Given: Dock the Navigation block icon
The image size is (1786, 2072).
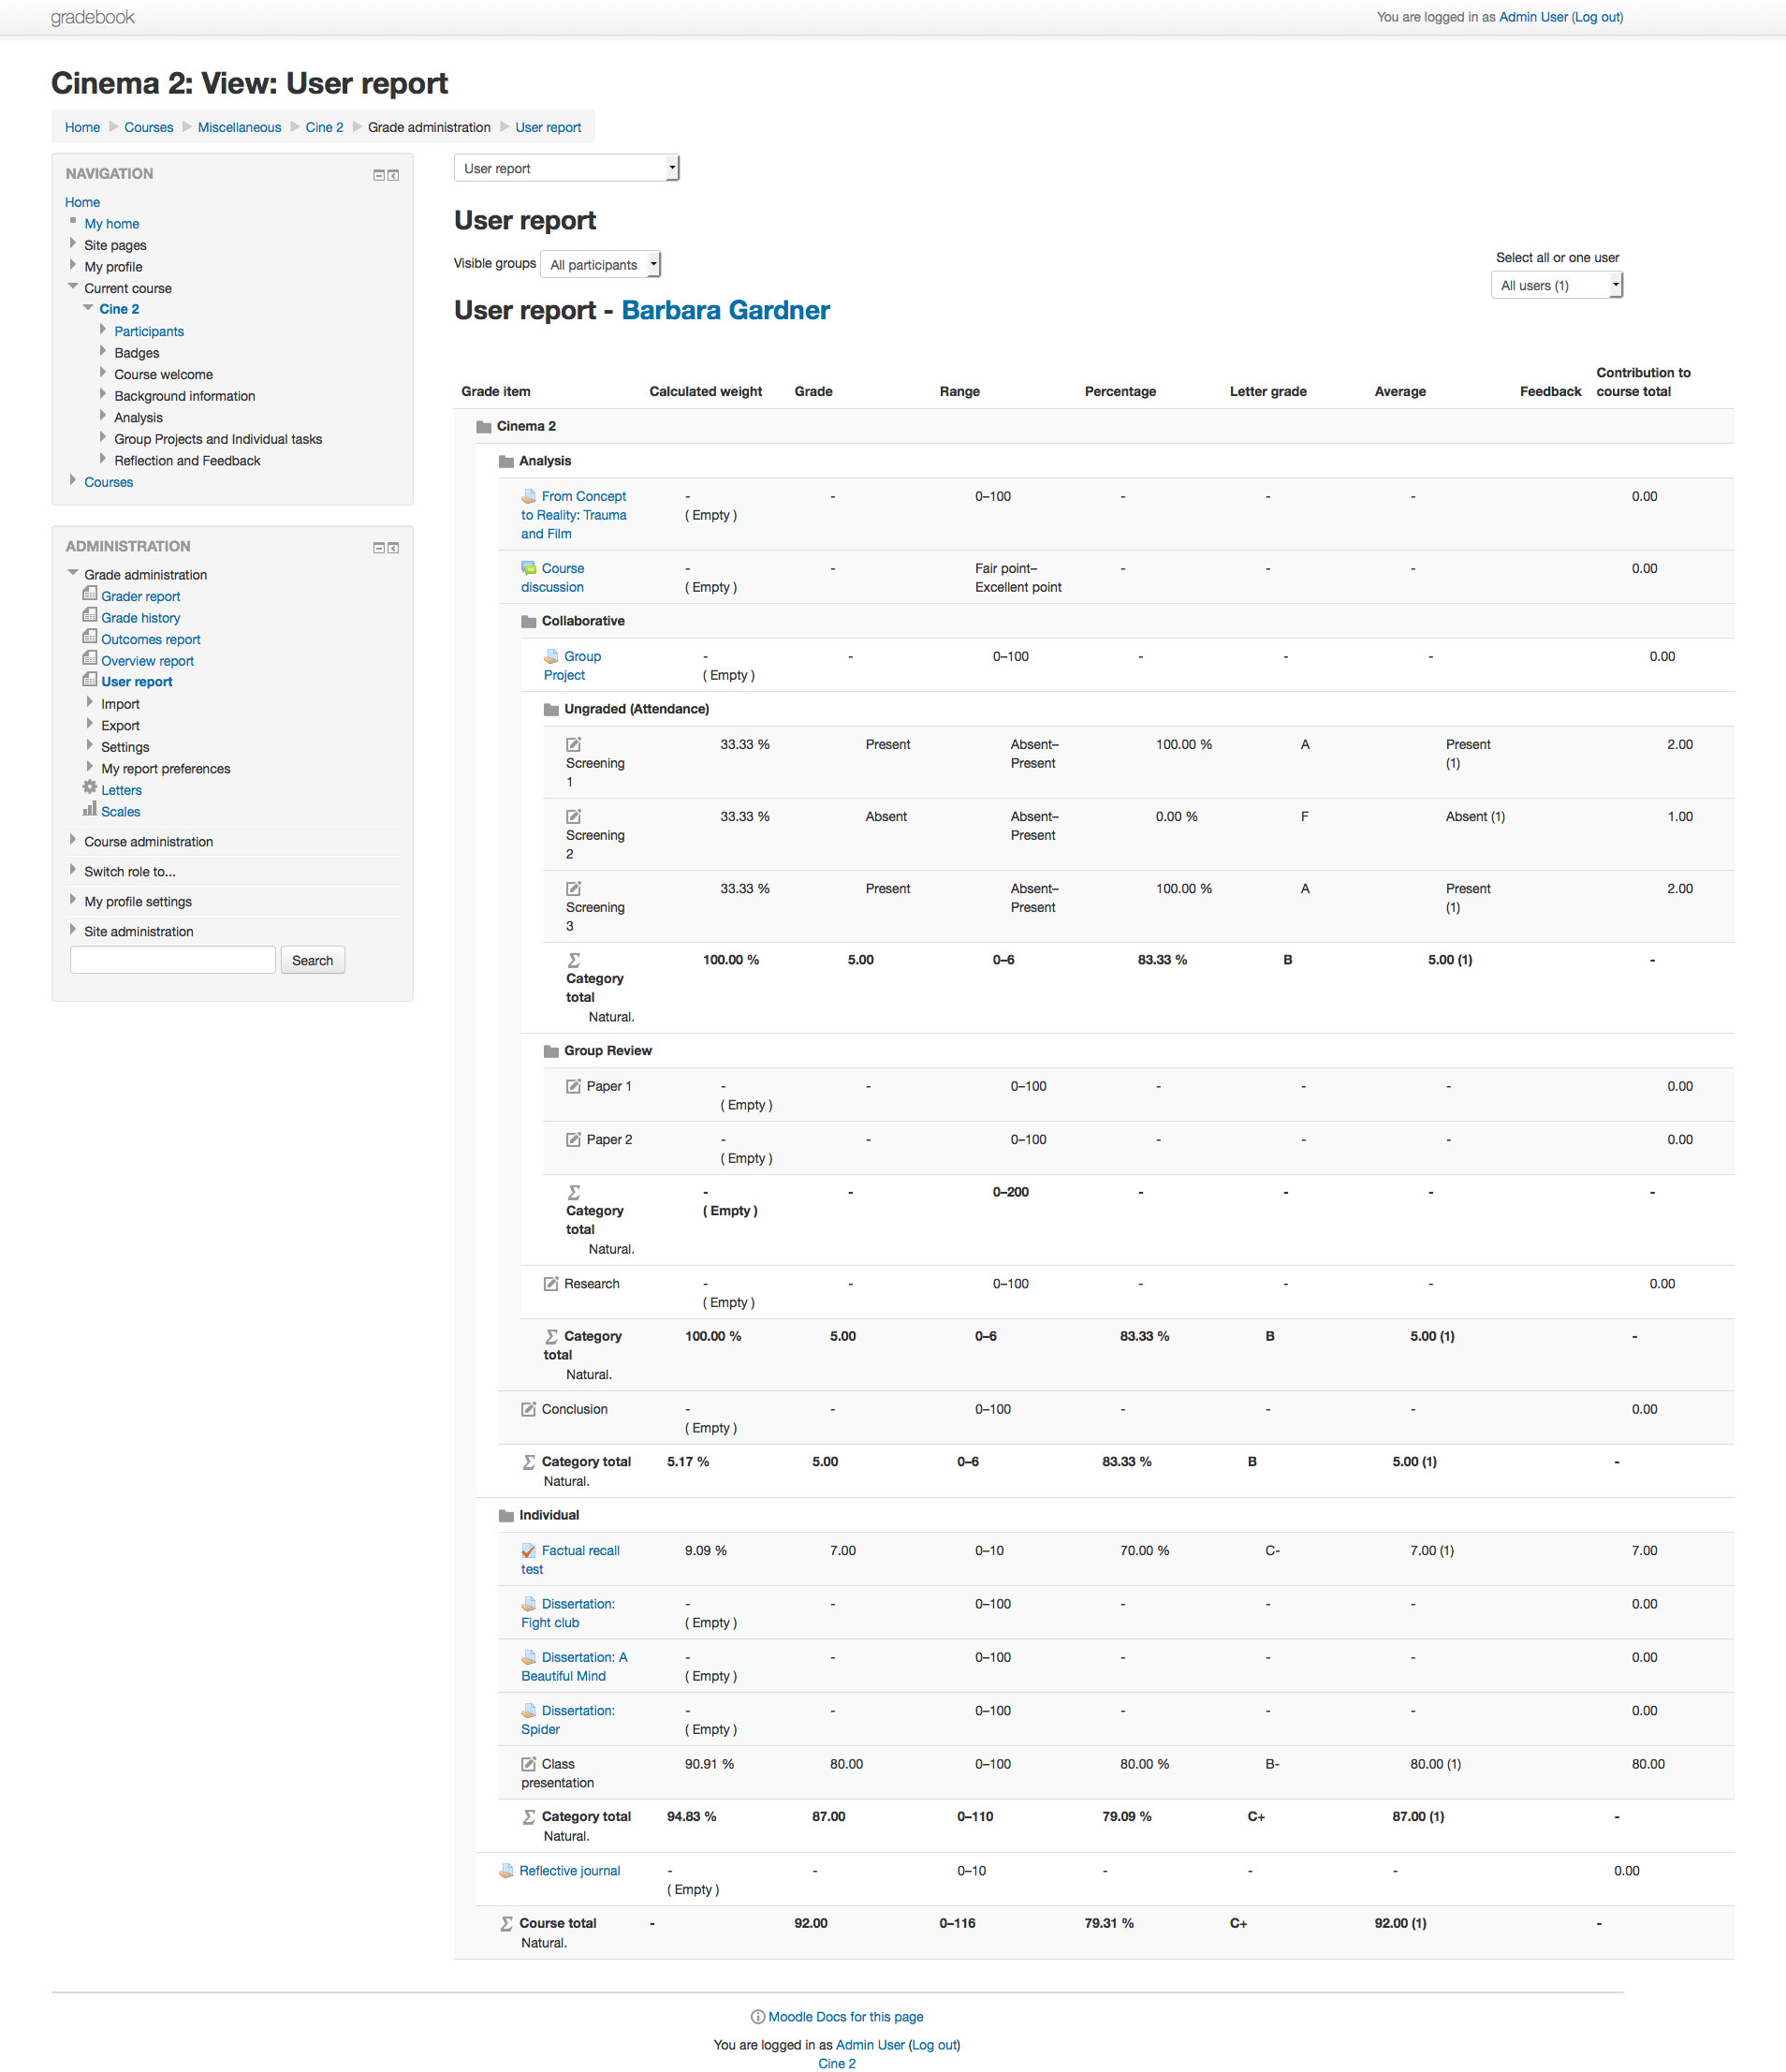Looking at the screenshot, I should click(x=393, y=175).
